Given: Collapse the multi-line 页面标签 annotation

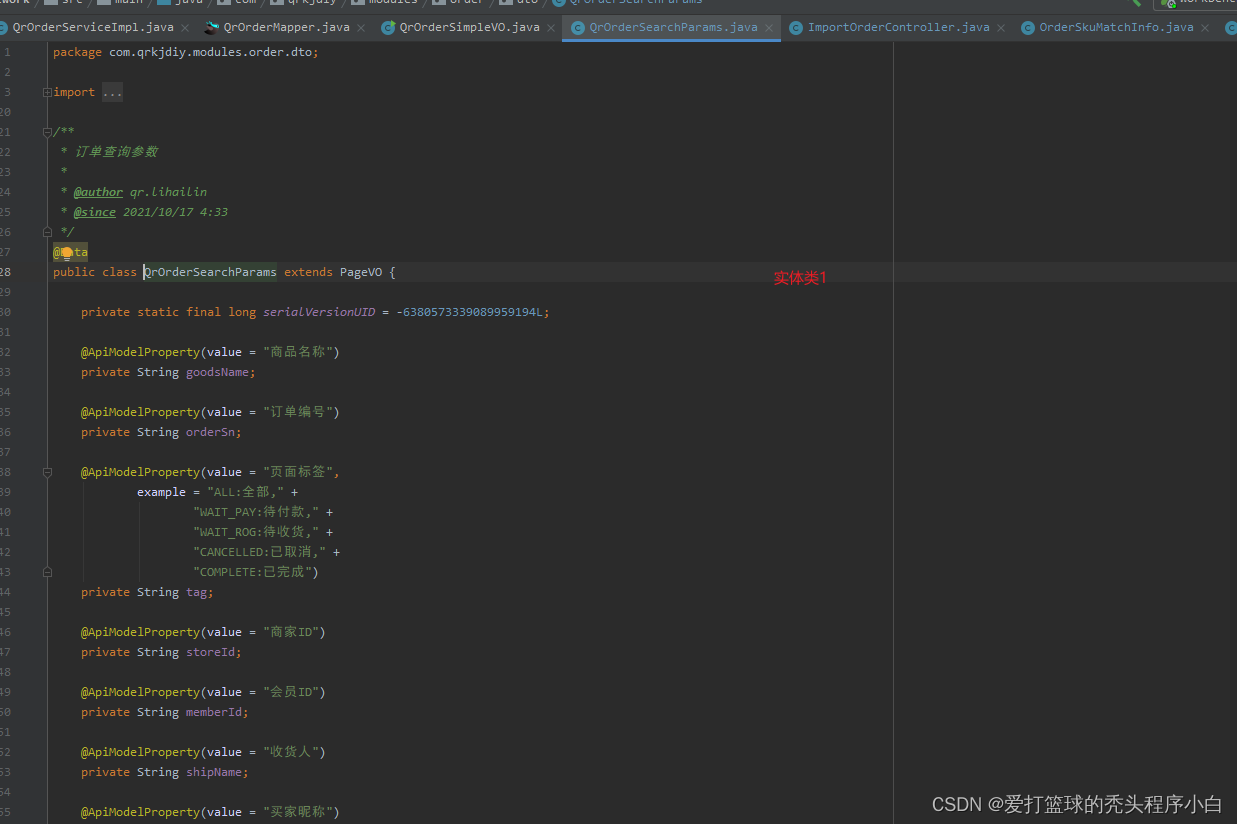Looking at the screenshot, I should click(47, 472).
